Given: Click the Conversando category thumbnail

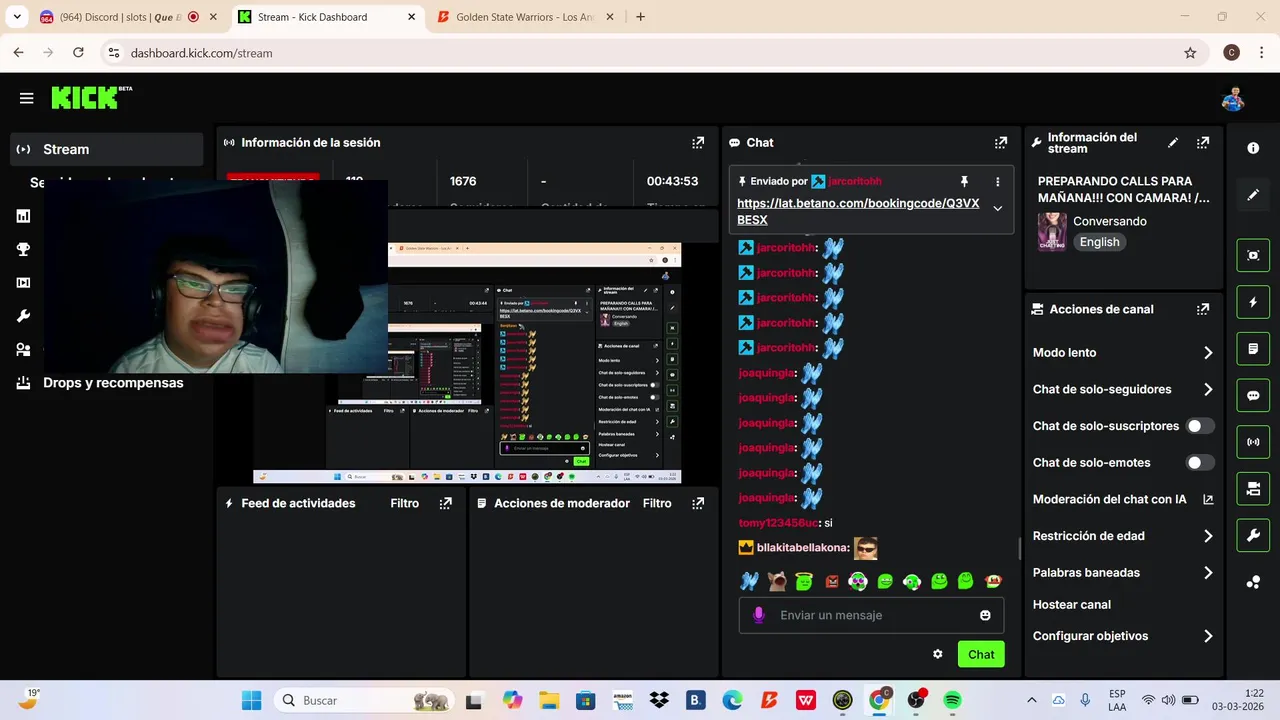Looking at the screenshot, I should point(1052,231).
